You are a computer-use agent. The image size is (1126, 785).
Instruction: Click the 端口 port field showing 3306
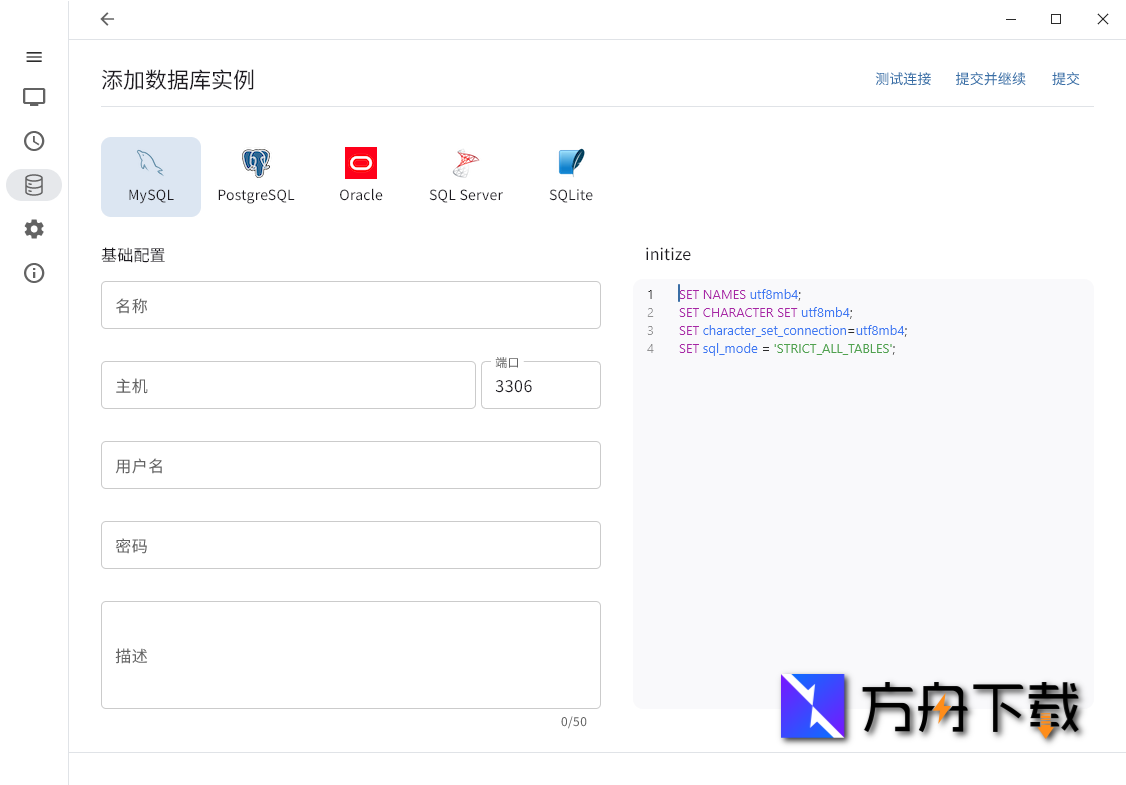[540, 386]
